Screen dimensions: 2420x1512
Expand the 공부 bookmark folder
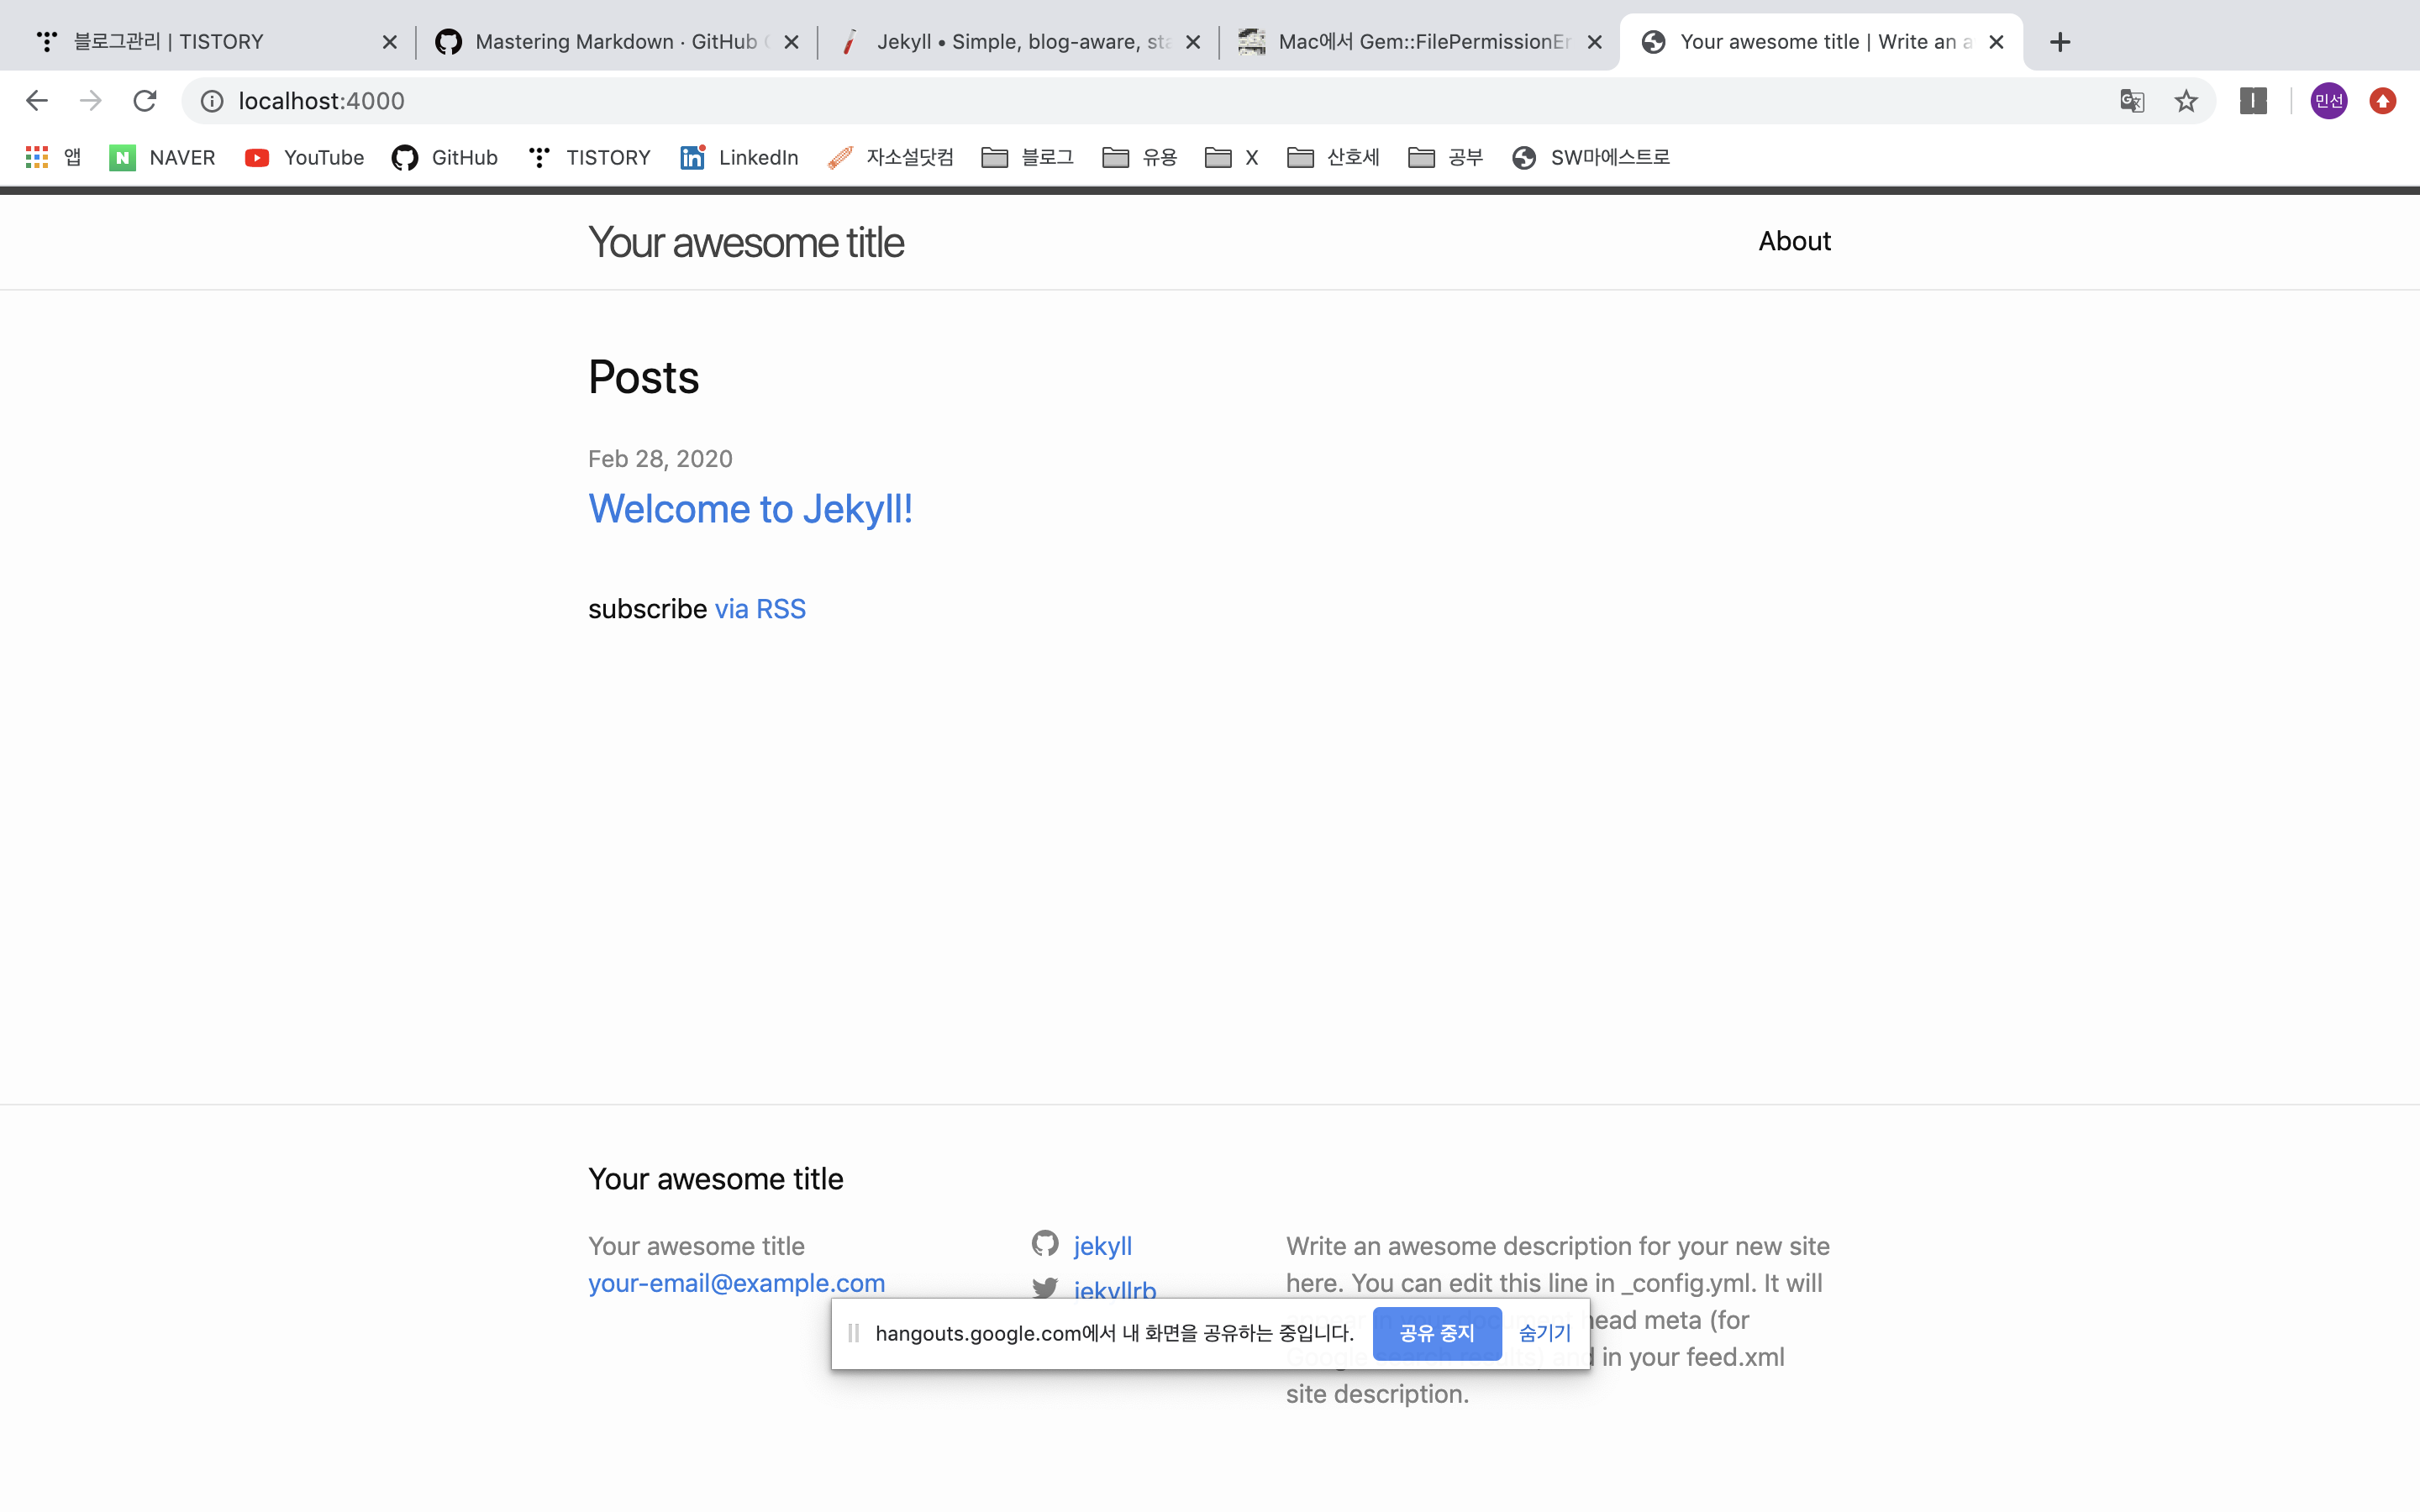tap(1446, 157)
